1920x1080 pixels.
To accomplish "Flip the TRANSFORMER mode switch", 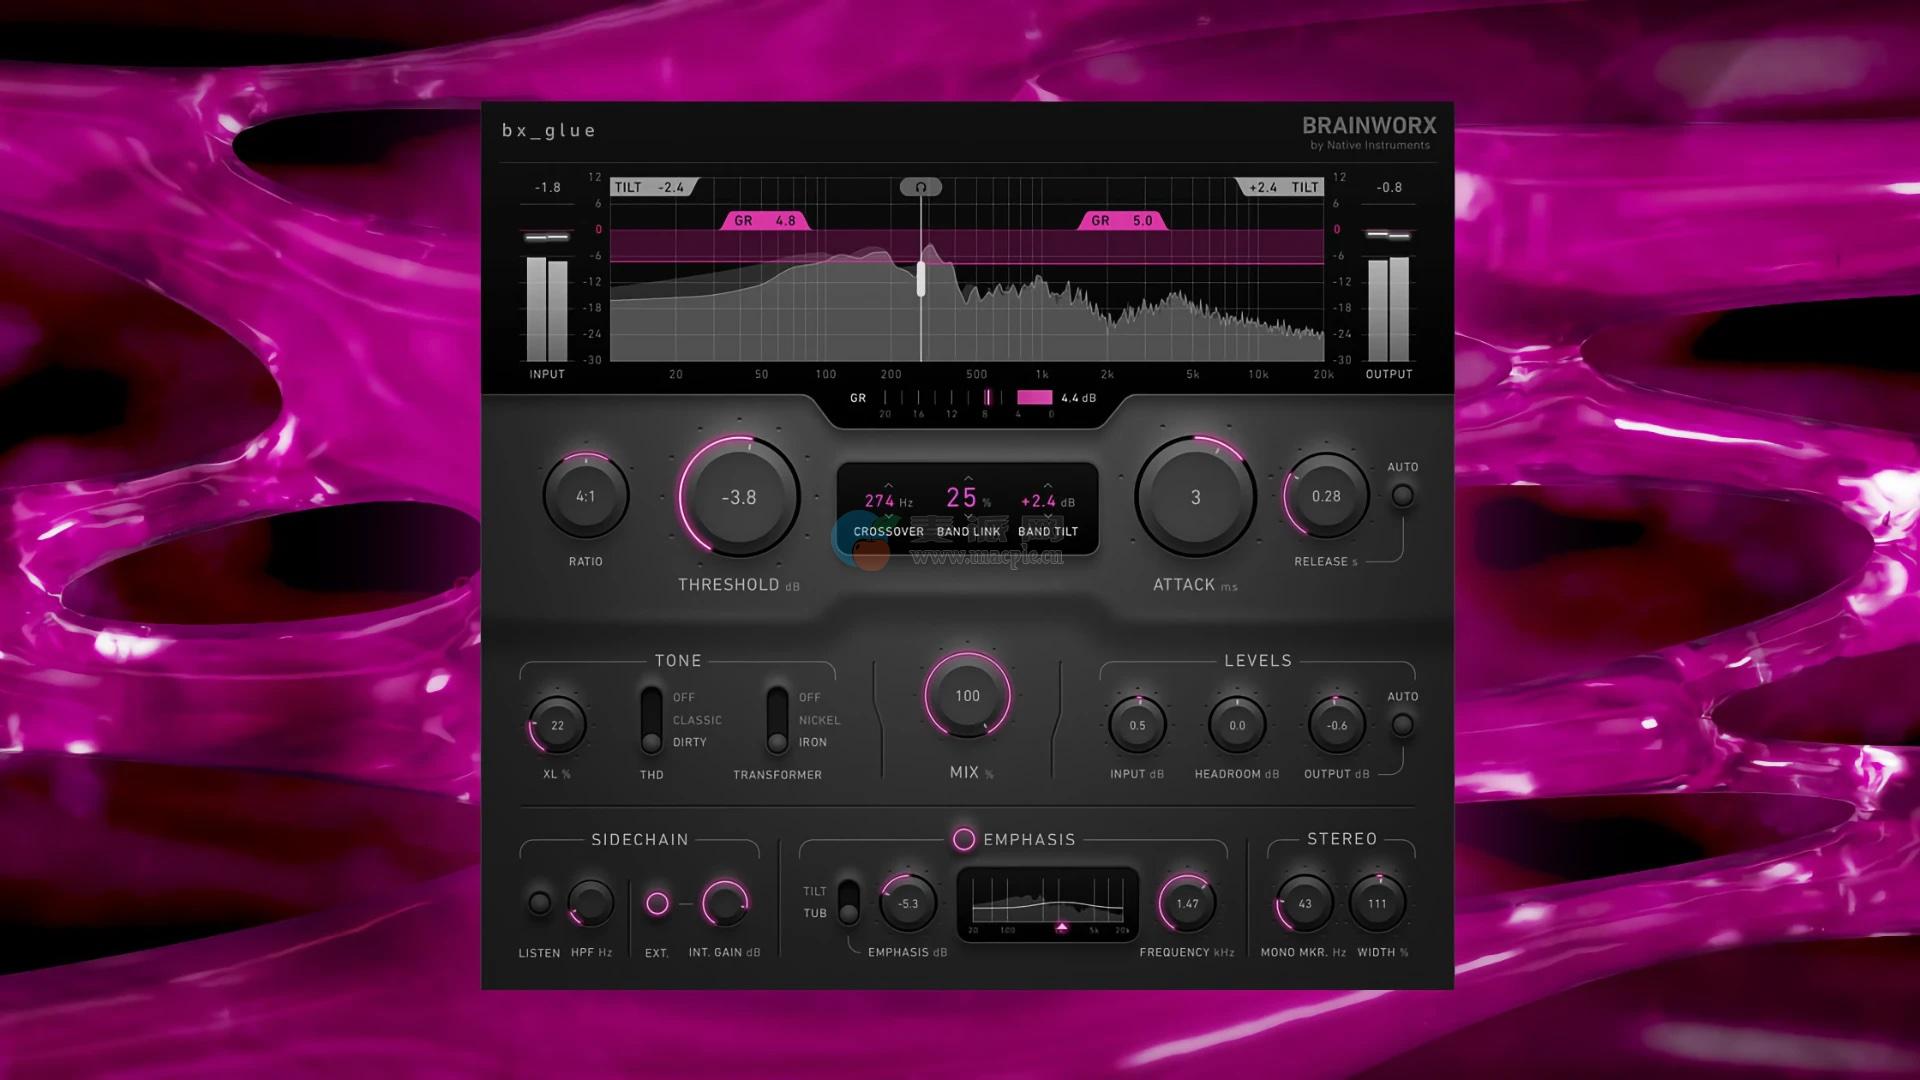I will click(x=777, y=720).
